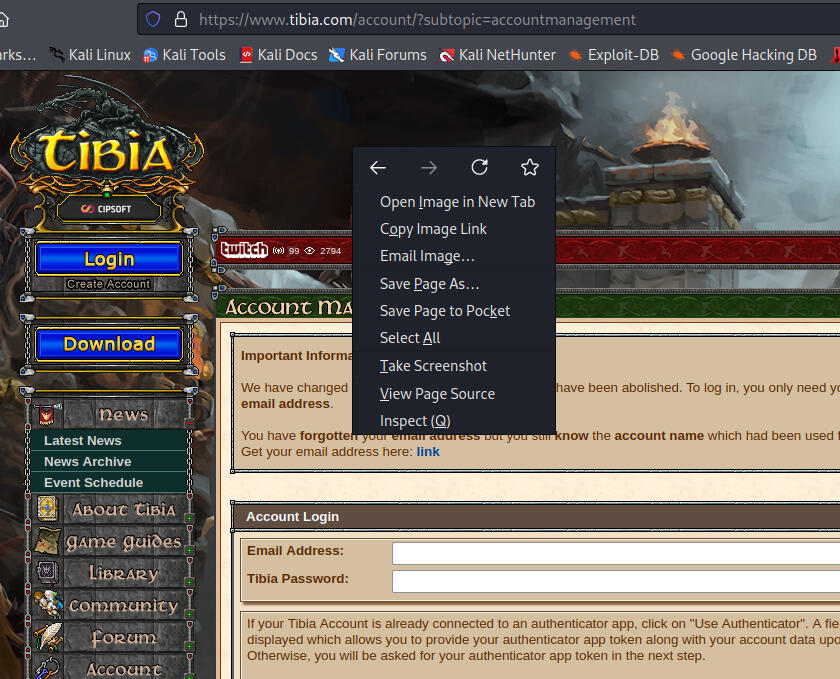Bookmark the page using the star icon
Viewport: 840px width, 679px height.
pyautogui.click(x=530, y=167)
